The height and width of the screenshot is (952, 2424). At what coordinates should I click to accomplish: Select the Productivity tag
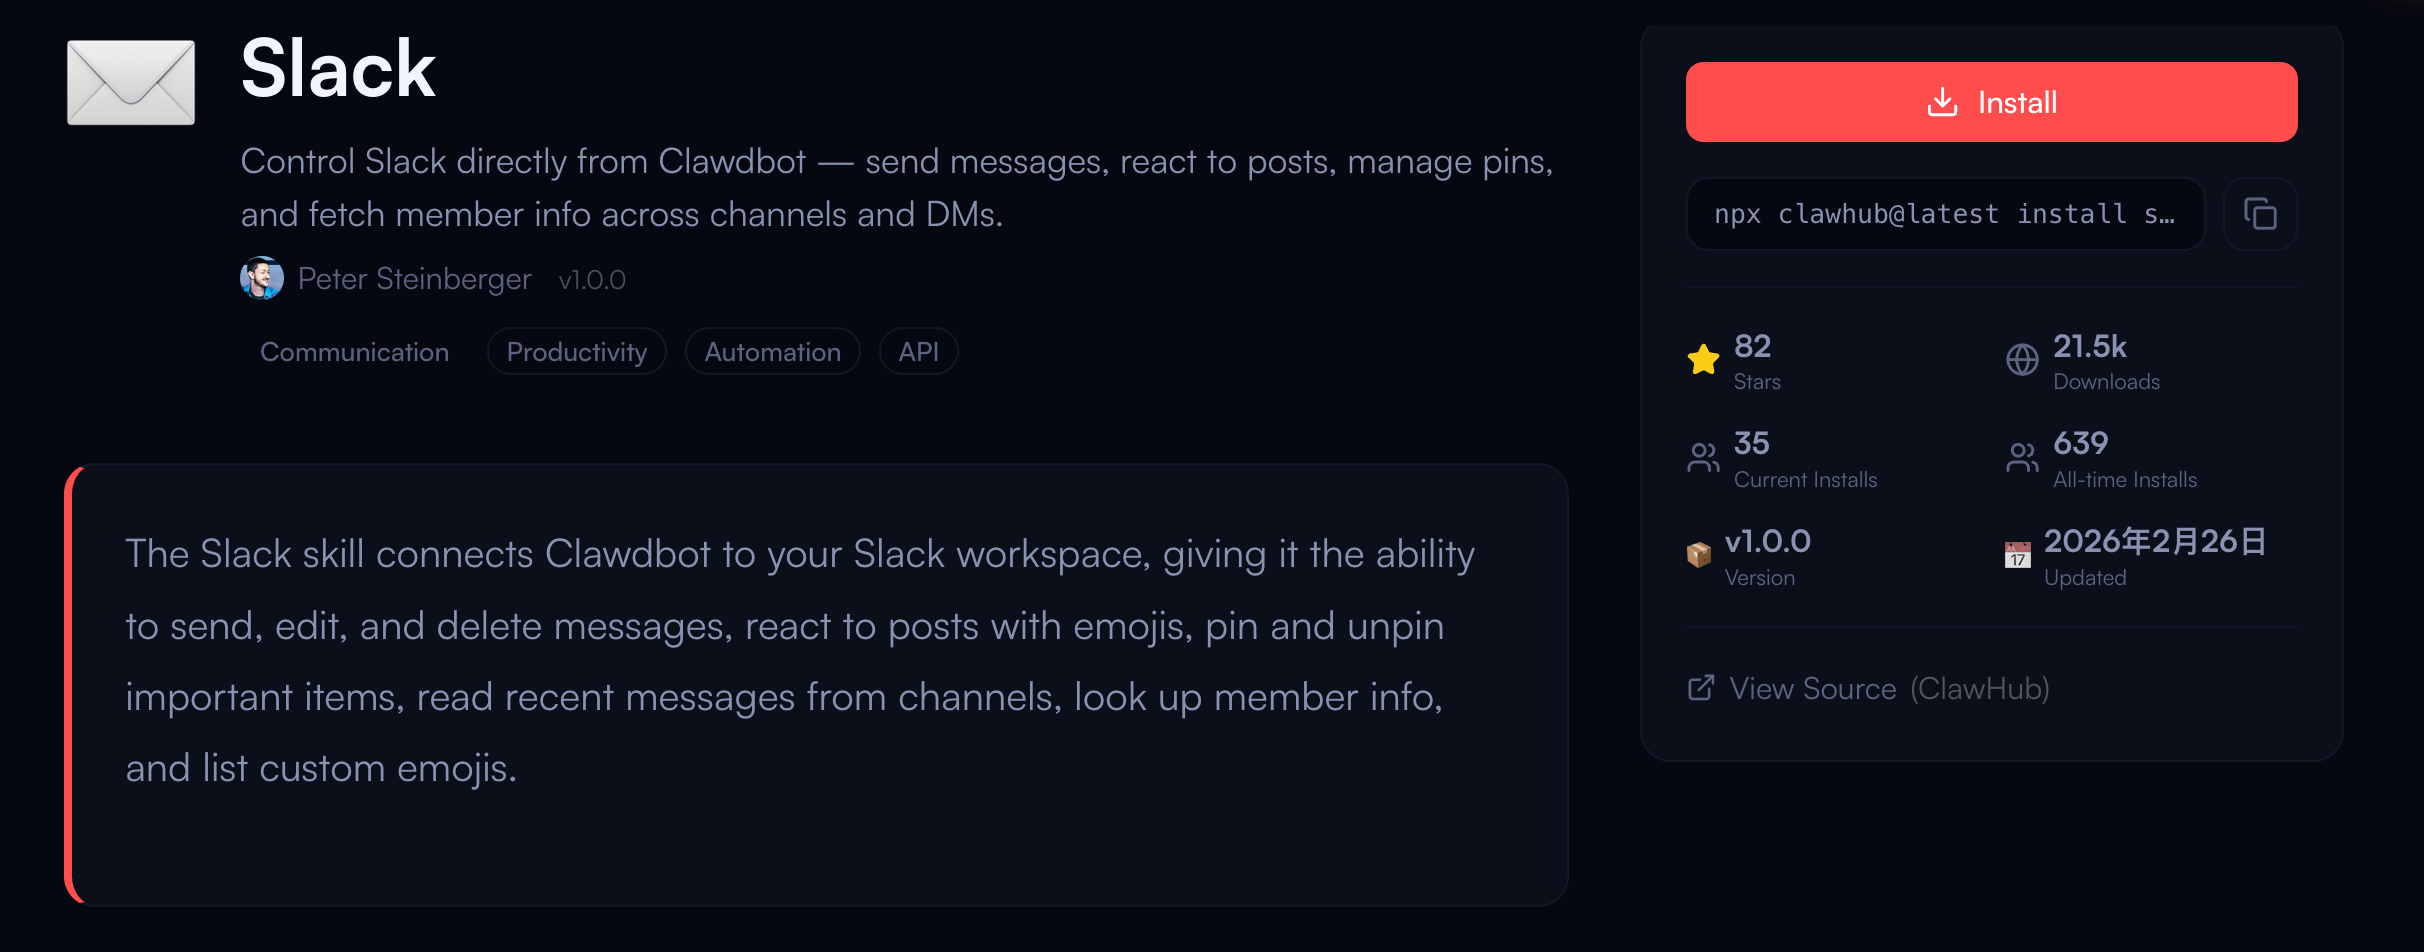click(x=576, y=352)
